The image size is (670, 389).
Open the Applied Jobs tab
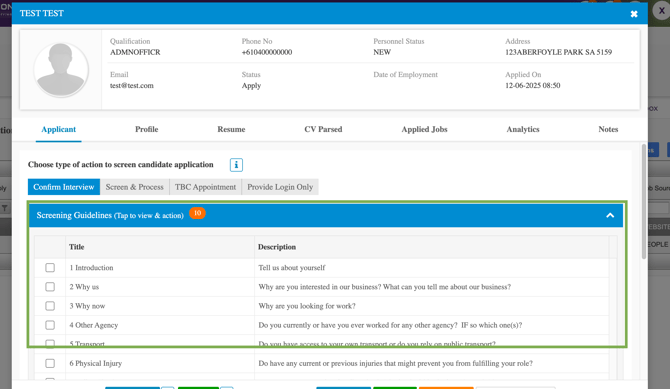coord(424,130)
